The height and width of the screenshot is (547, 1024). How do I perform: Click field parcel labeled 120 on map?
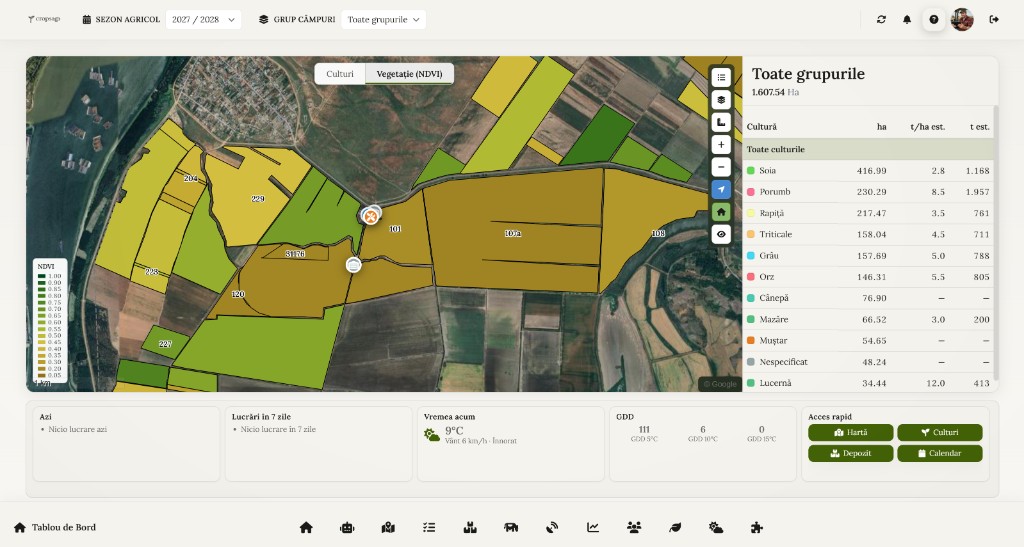(x=238, y=294)
